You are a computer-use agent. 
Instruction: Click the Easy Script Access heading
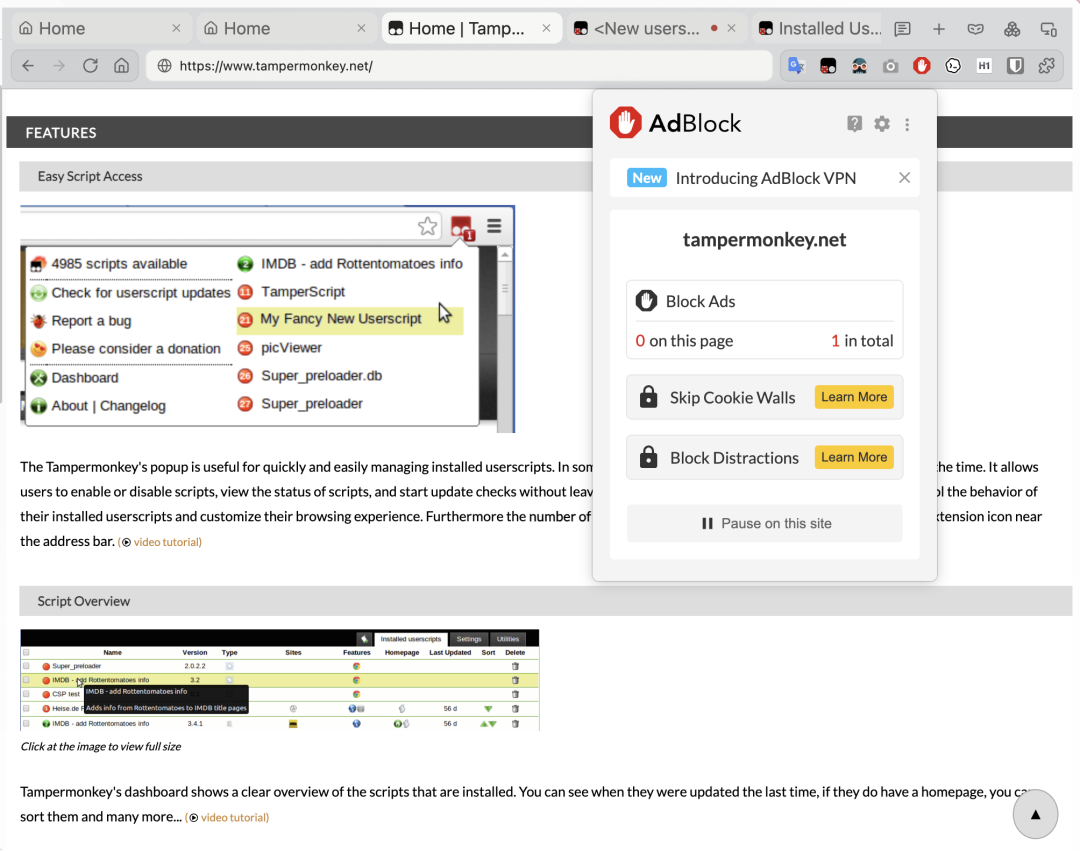[90, 176]
